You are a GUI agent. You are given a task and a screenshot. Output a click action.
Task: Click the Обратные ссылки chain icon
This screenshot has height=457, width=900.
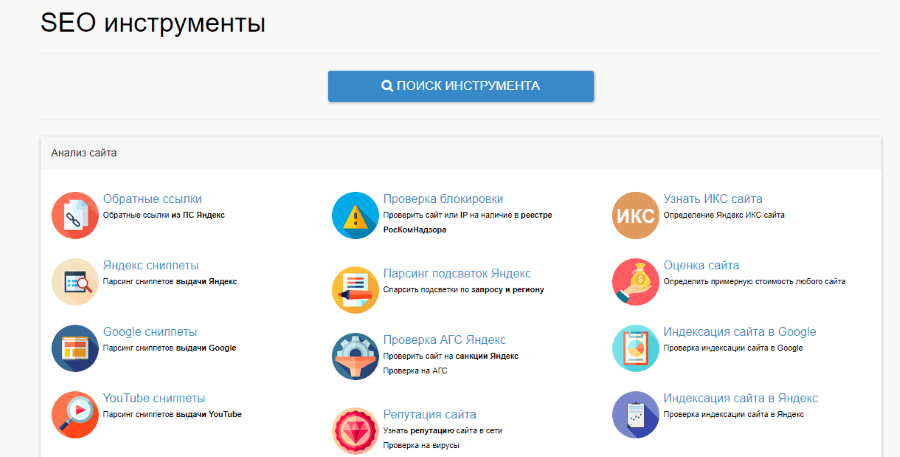[75, 215]
